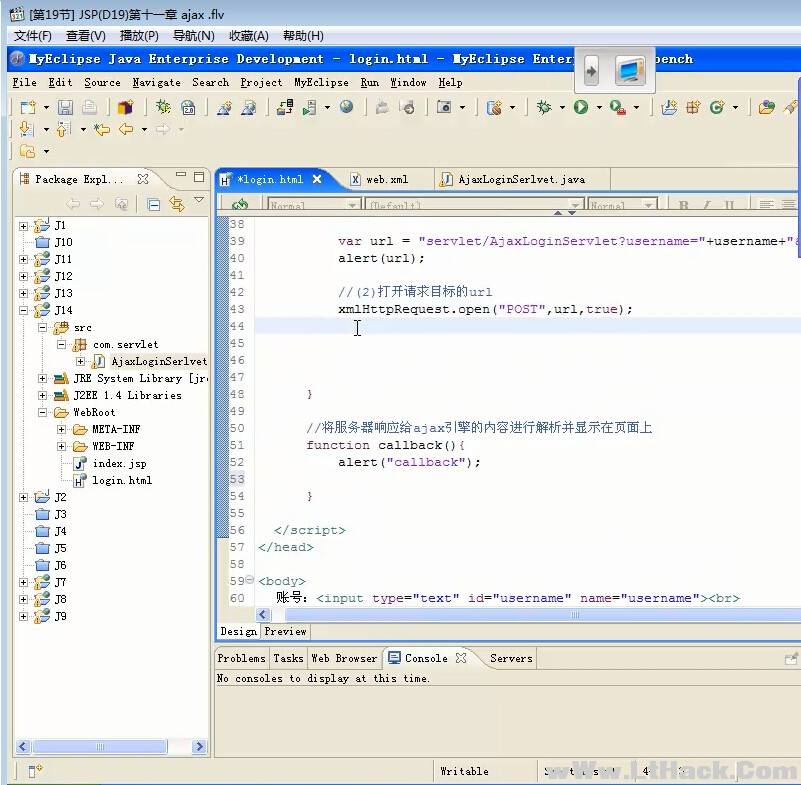Click the Save icon in the toolbar

(65, 107)
